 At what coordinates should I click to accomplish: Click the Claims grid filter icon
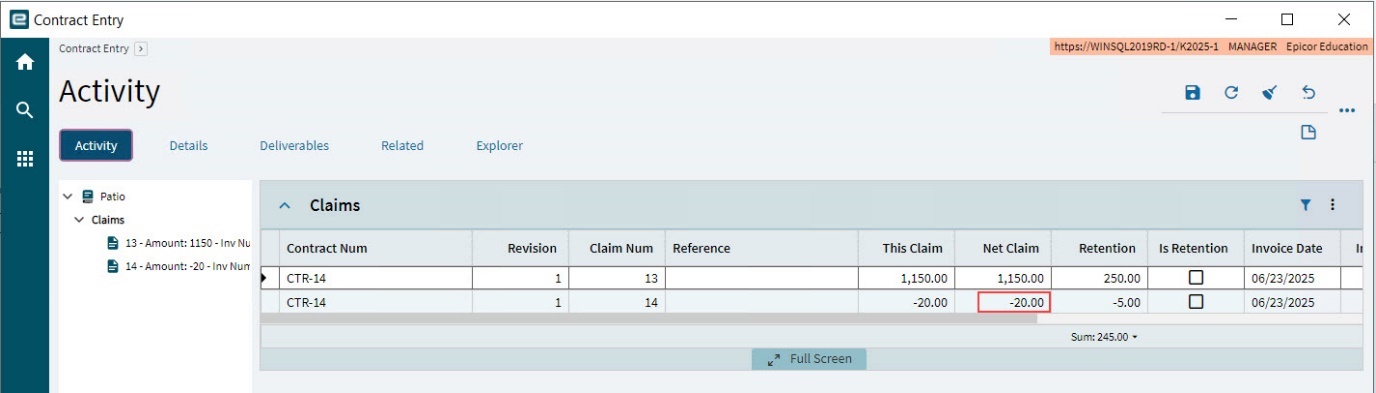1305,204
